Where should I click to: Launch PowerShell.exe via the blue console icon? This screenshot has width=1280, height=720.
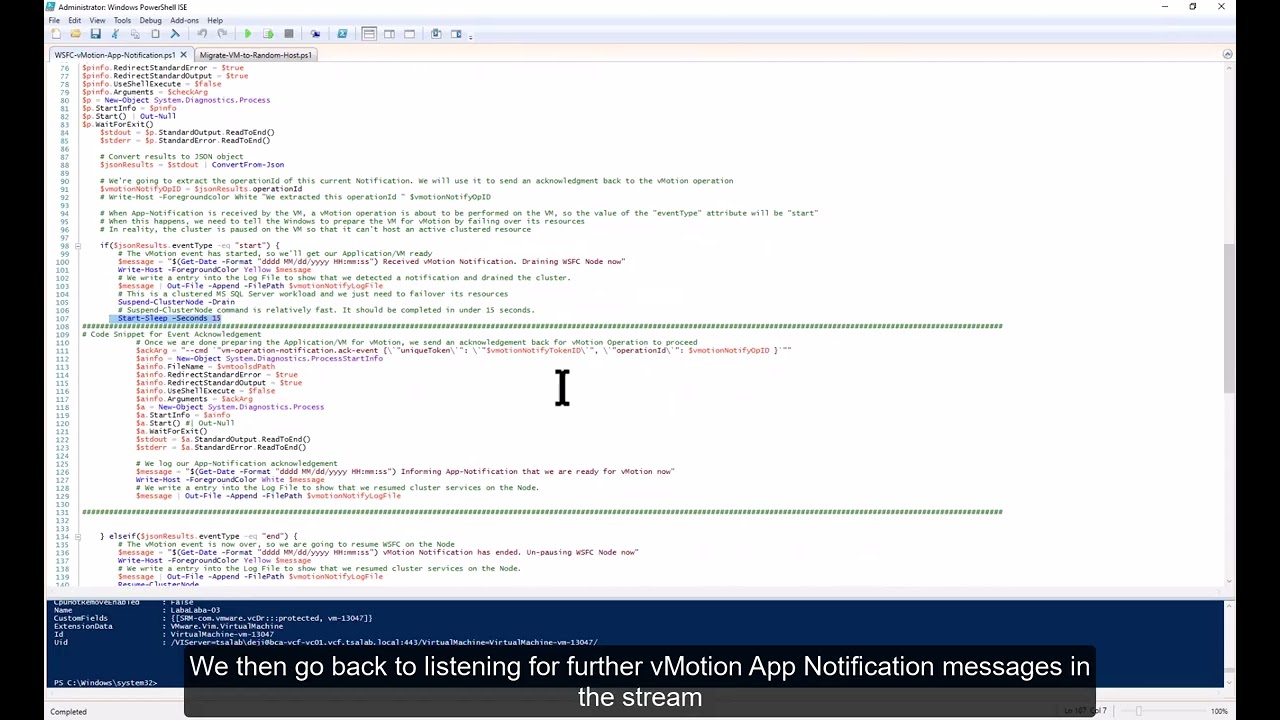342,34
